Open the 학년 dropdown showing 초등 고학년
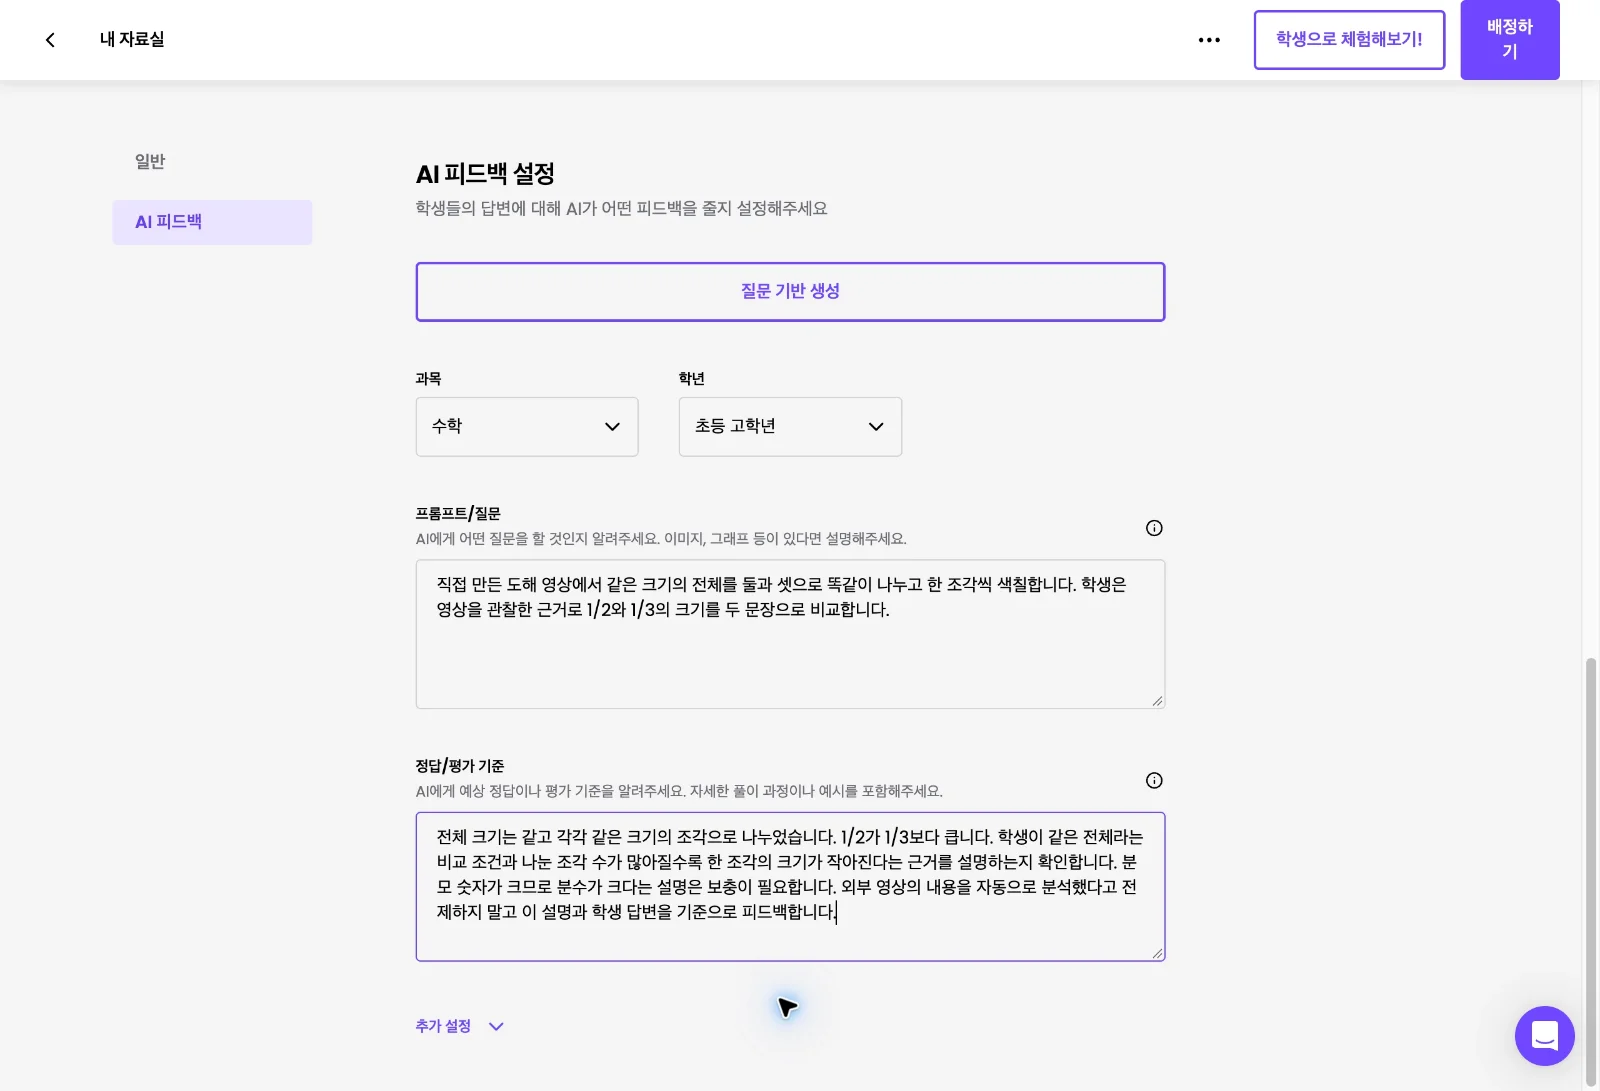 tap(790, 427)
